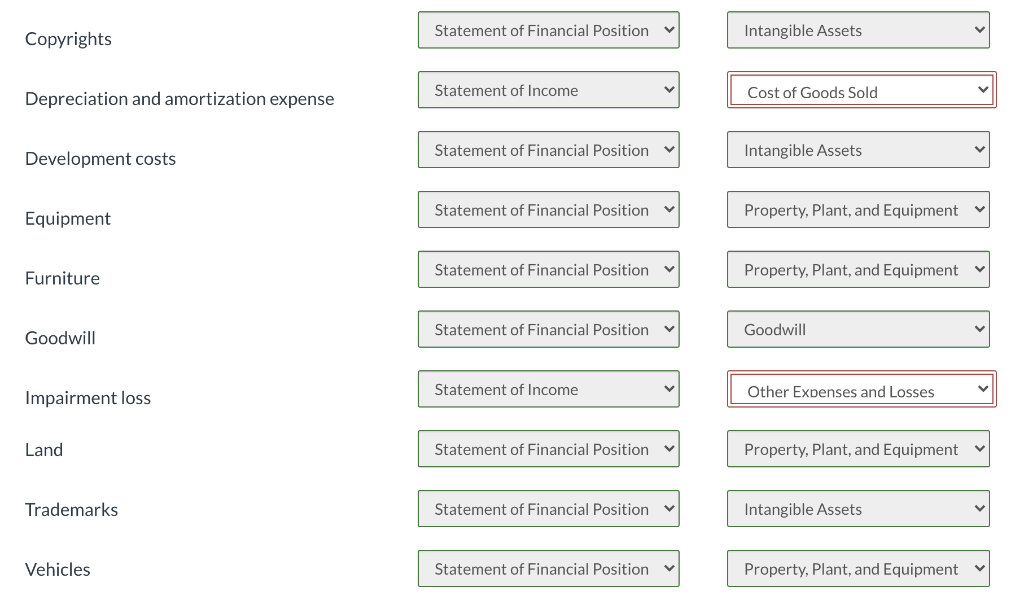Click the arrow on the Equipment classification dropdown
The height and width of the screenshot is (613, 1024).
pos(978,209)
